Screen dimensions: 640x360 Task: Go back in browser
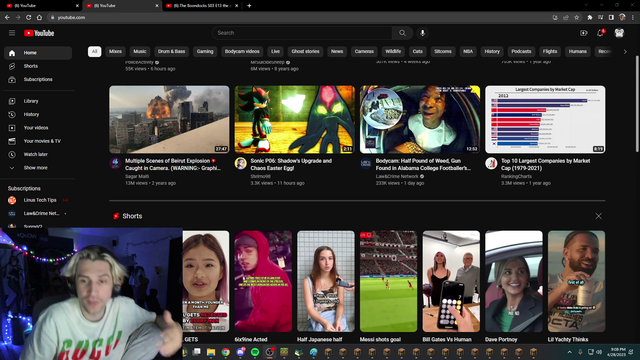tap(7, 18)
